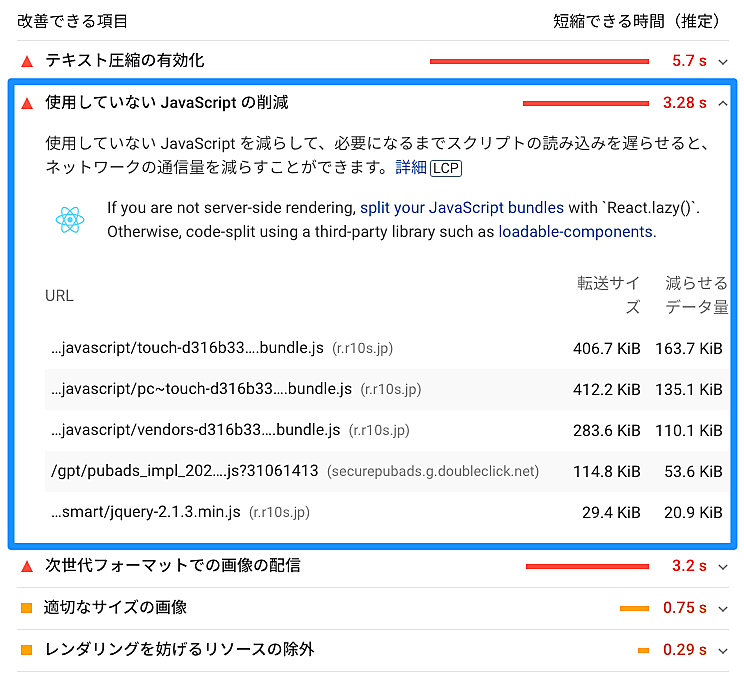Open the loadable-components link
The image size is (744, 682).
coord(575,232)
